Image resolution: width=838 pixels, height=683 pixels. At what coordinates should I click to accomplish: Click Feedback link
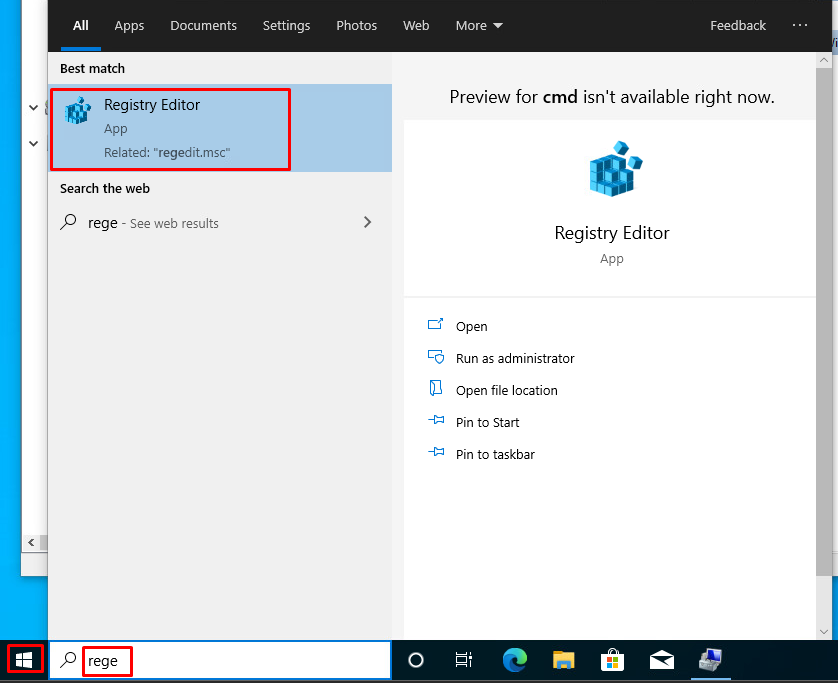738,25
